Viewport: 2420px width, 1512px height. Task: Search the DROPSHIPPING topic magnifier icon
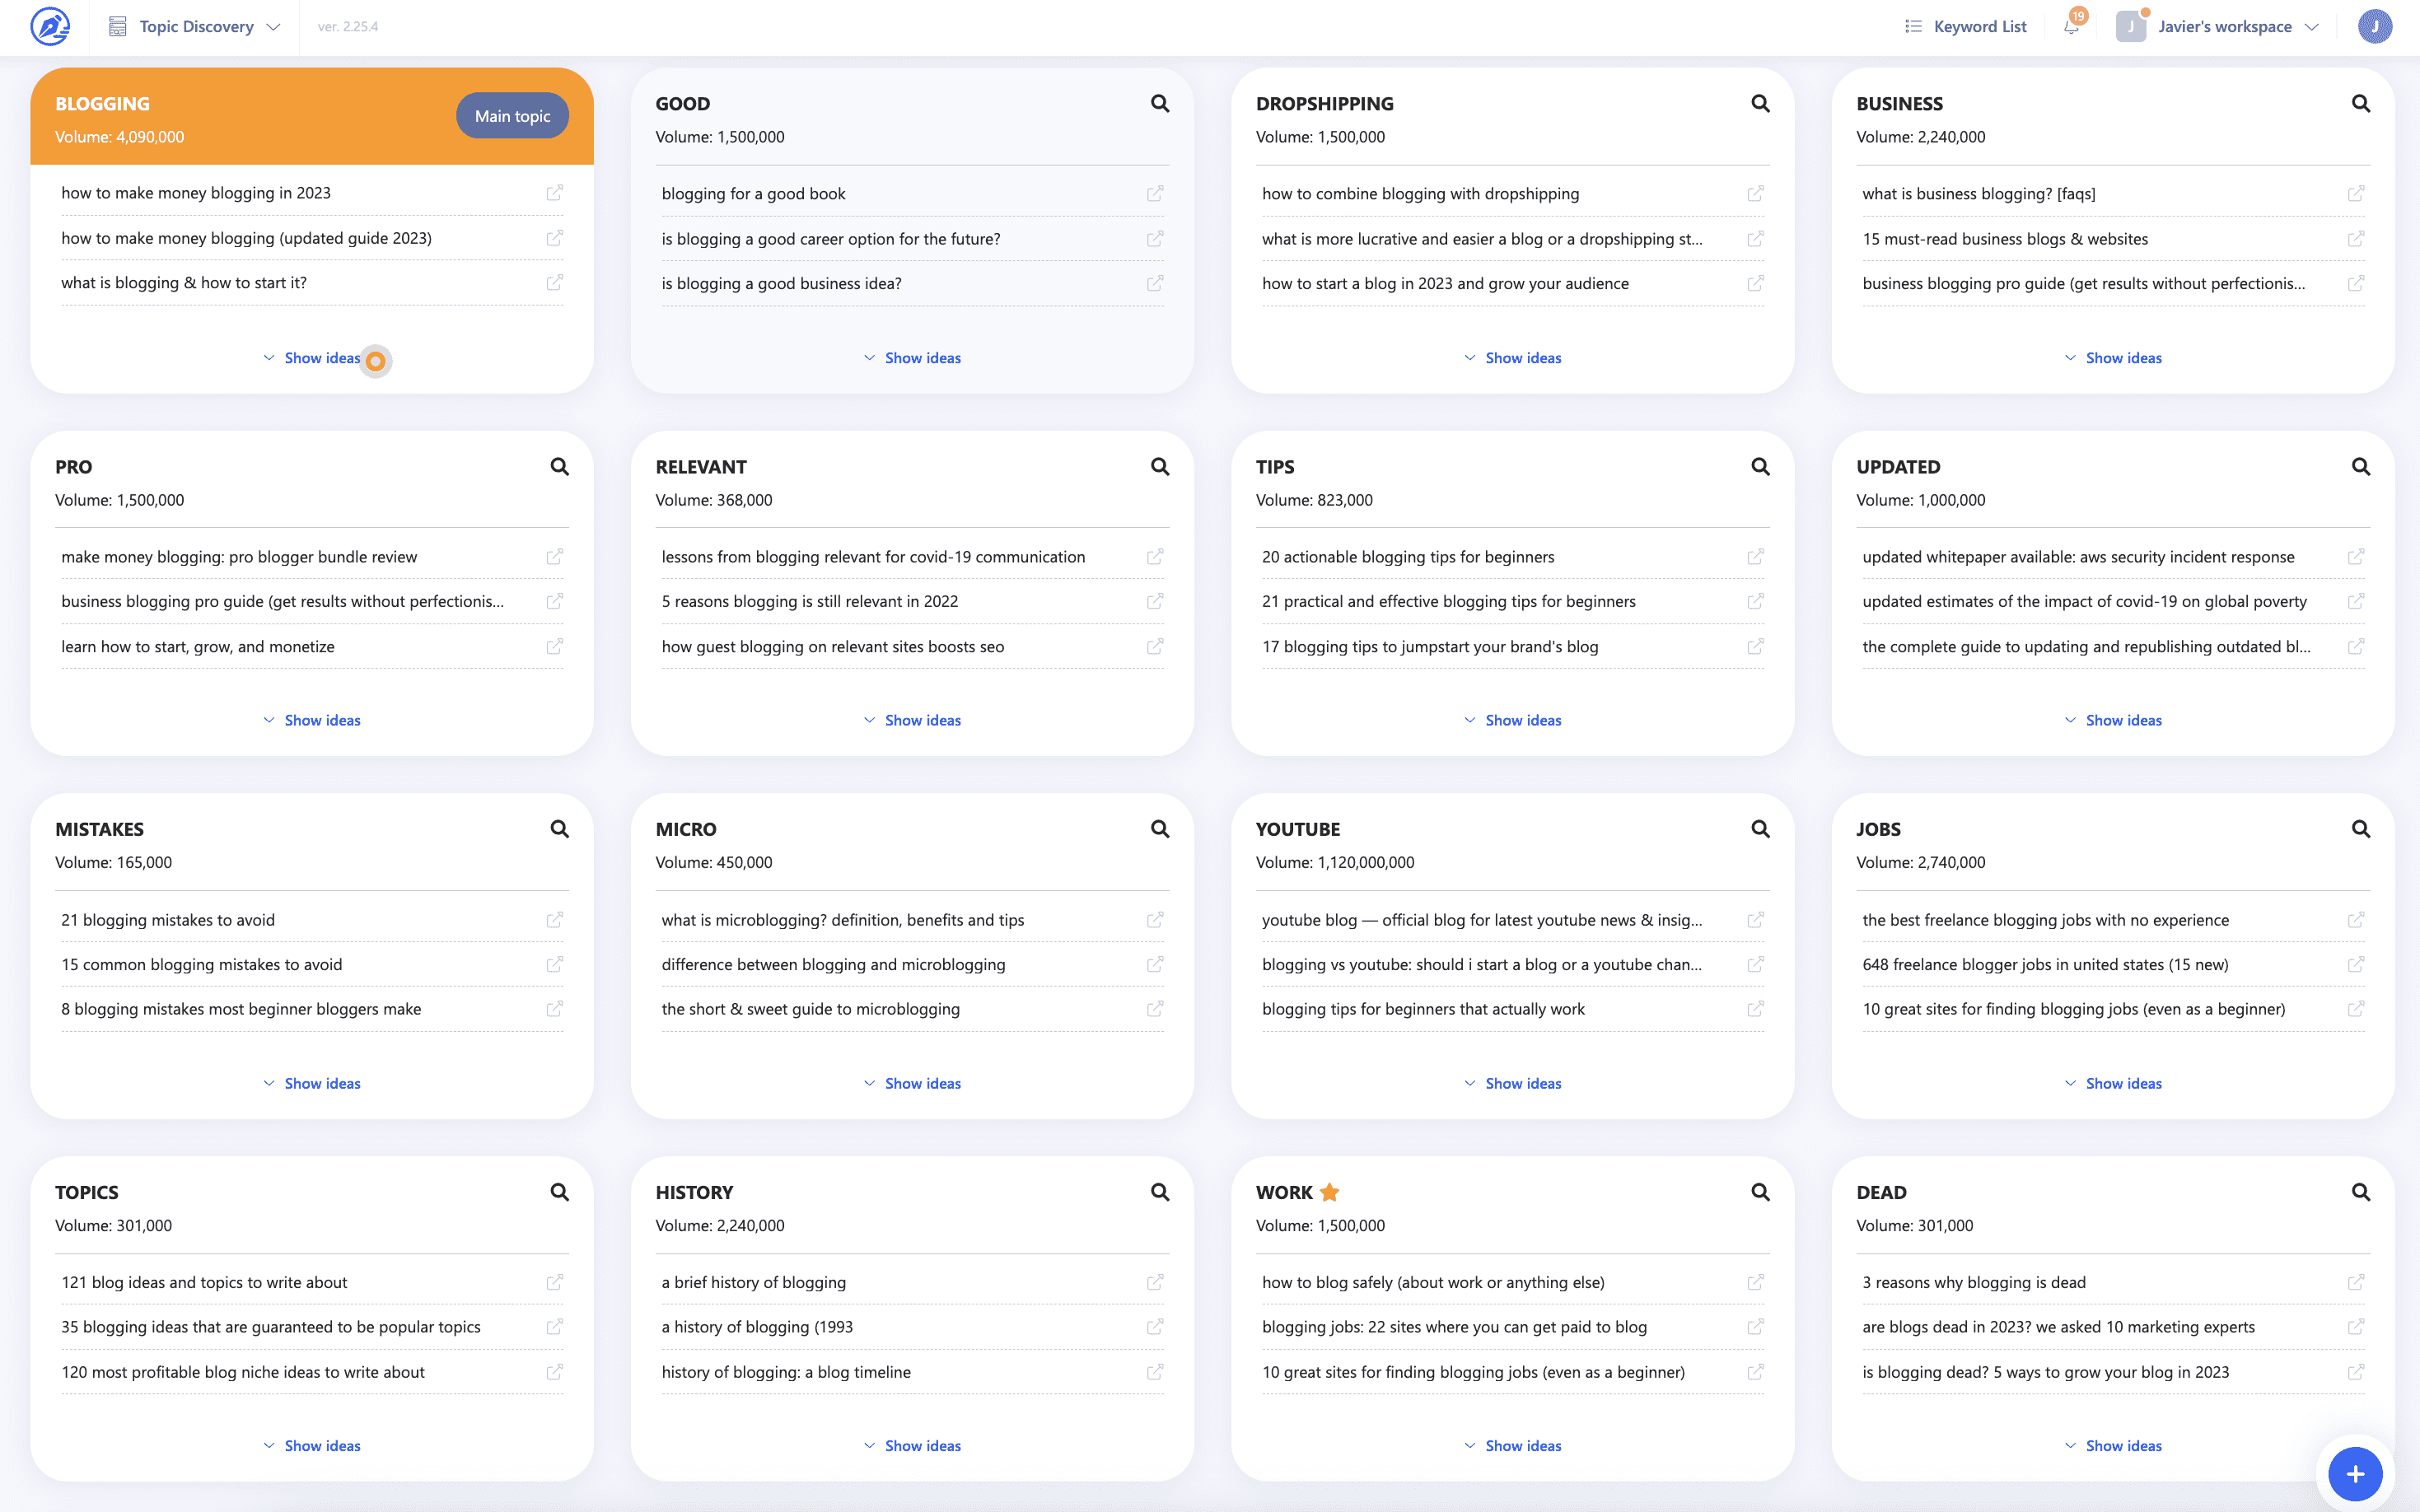[1760, 103]
